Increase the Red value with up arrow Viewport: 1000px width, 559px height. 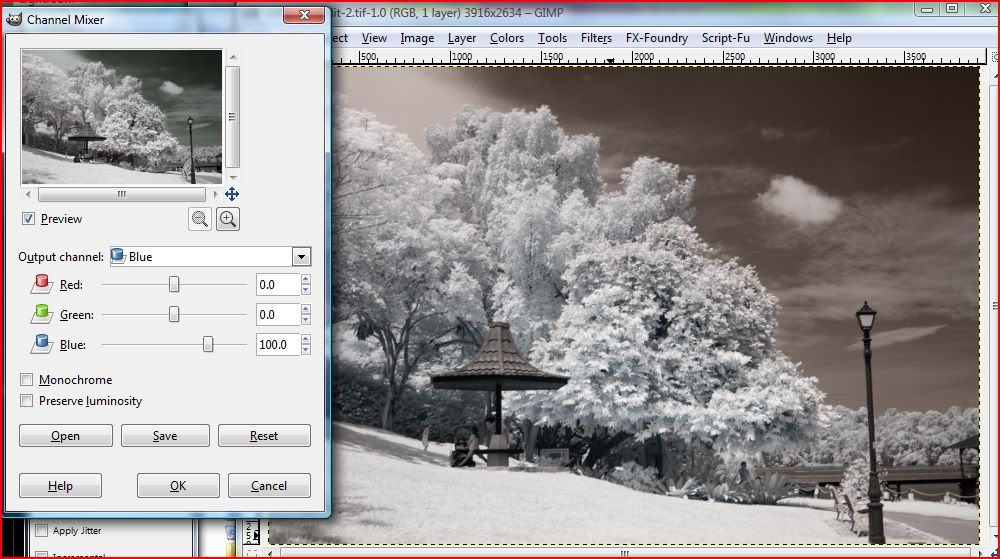(x=305, y=280)
